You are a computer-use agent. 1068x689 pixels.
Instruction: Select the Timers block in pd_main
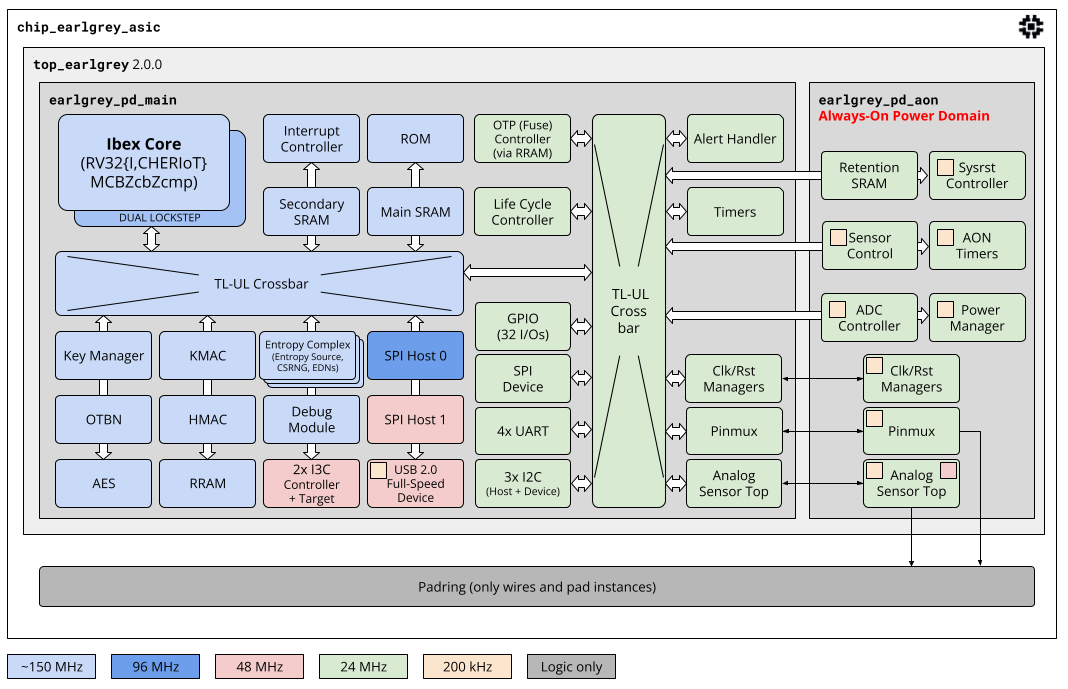pos(735,212)
